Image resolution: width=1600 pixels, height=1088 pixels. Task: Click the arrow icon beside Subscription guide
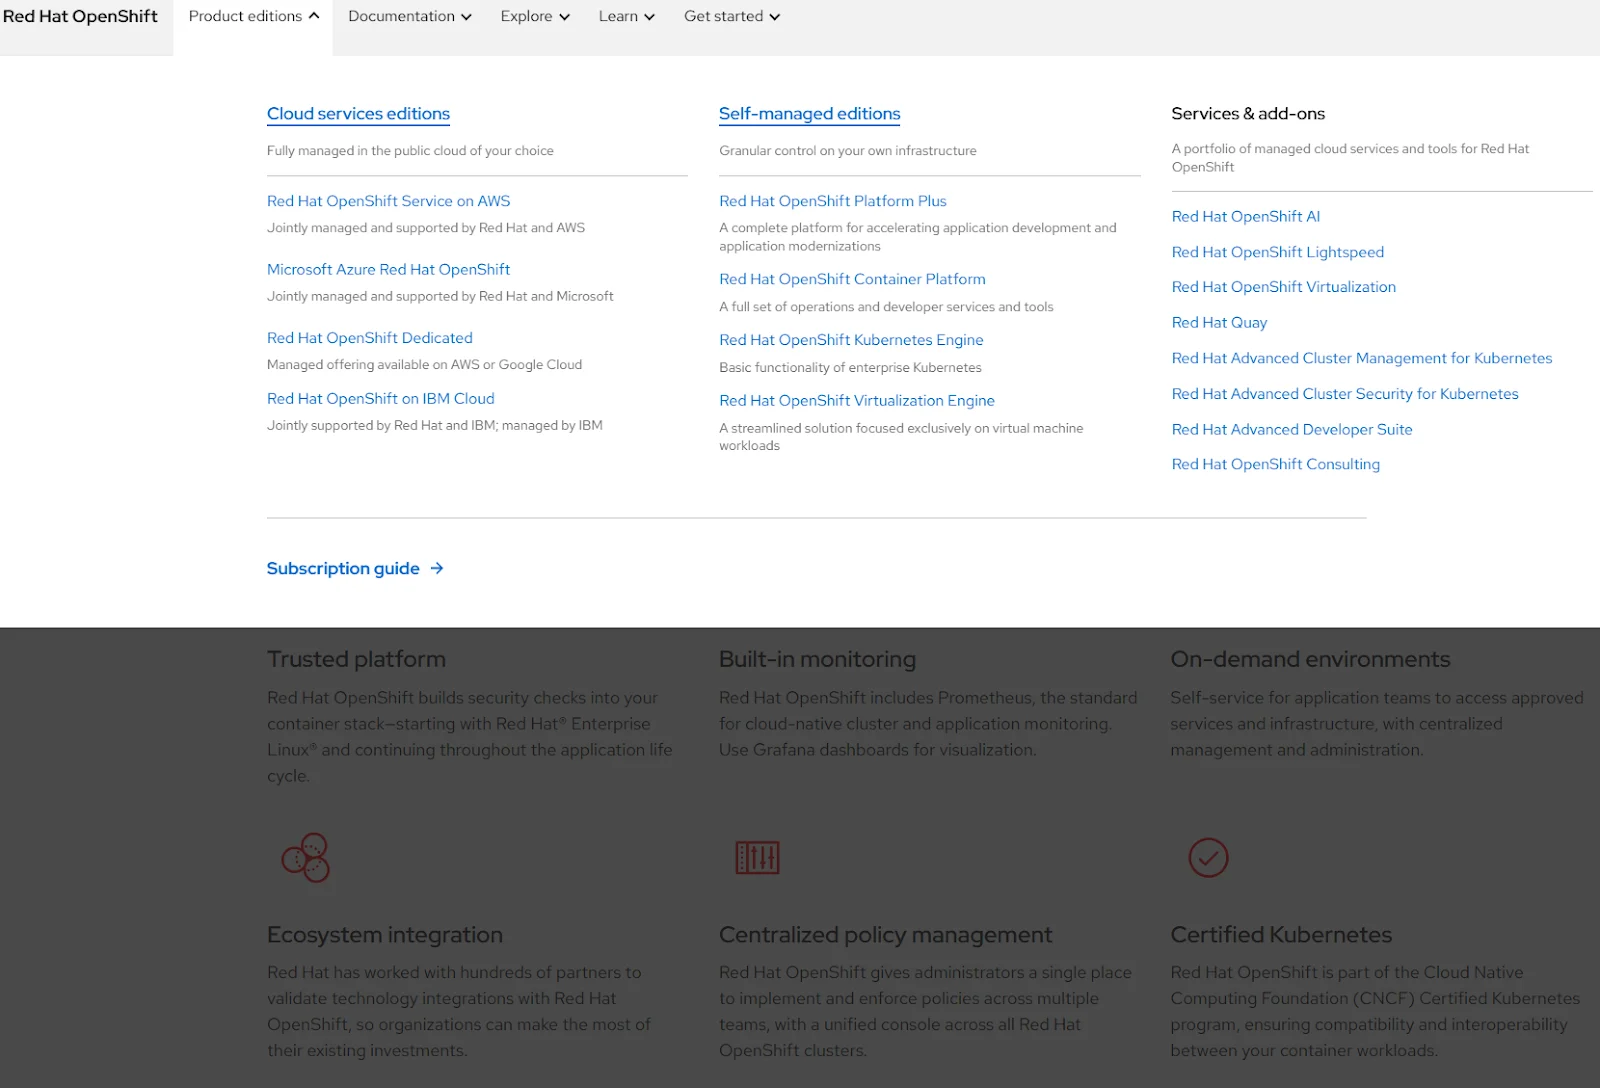[436, 569]
